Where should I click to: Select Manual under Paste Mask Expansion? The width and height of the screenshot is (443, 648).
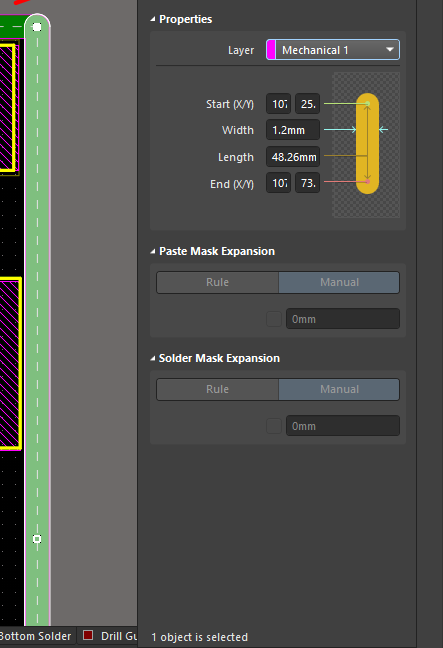(x=339, y=282)
